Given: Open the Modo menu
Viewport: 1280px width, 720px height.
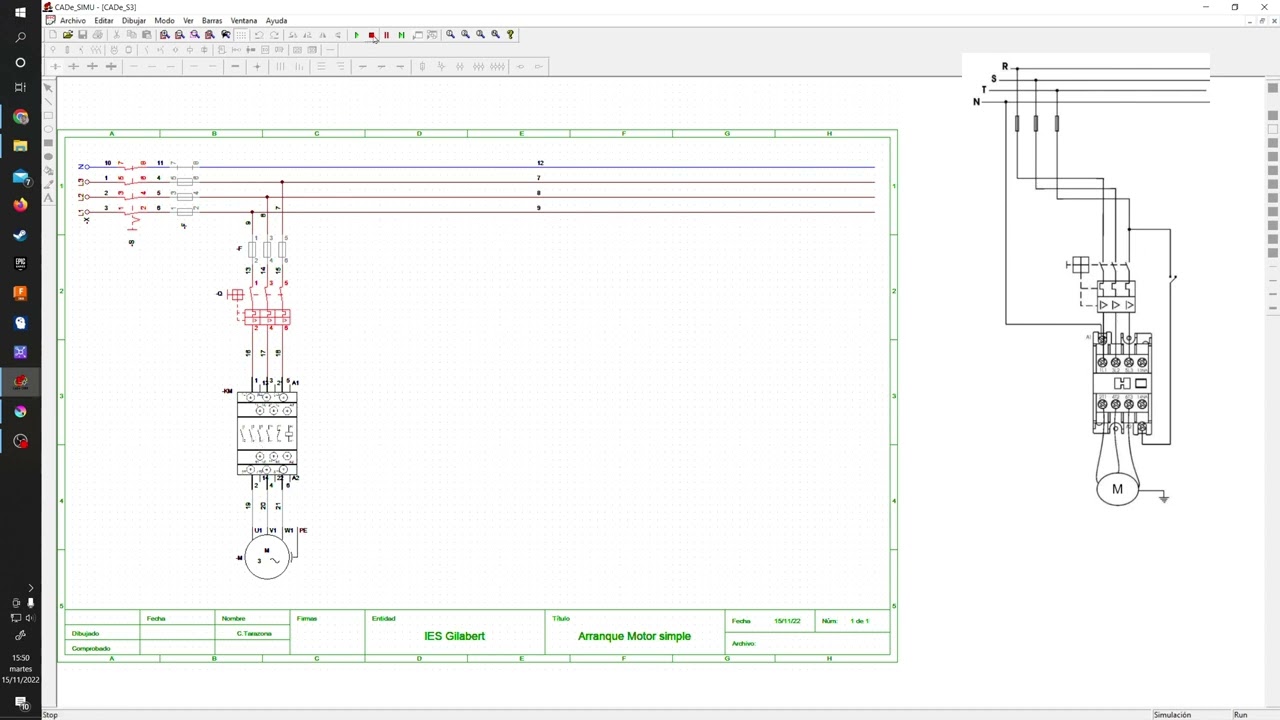Looking at the screenshot, I should point(164,20).
